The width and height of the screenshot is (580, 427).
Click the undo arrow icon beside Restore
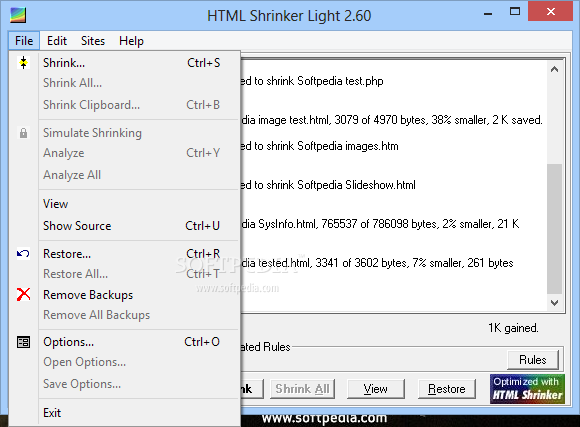pos(23,253)
